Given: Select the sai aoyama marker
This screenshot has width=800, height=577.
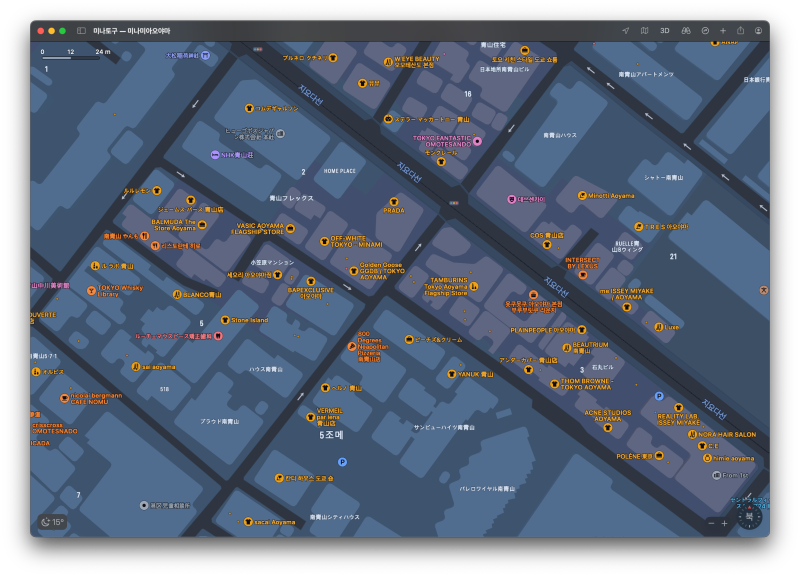Looking at the screenshot, I should [x=135, y=366].
